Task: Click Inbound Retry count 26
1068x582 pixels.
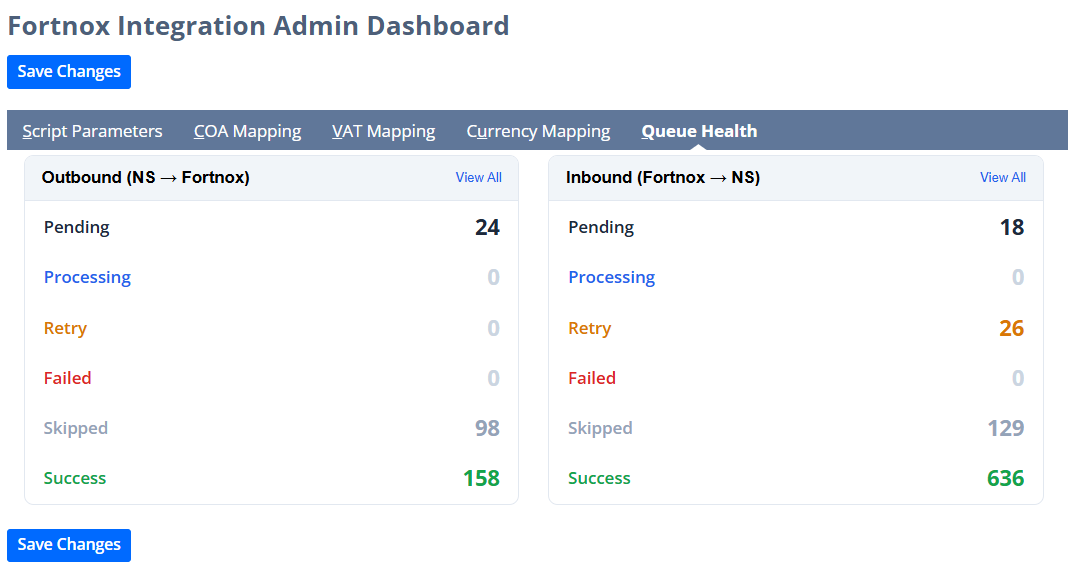Action: click(x=1011, y=328)
